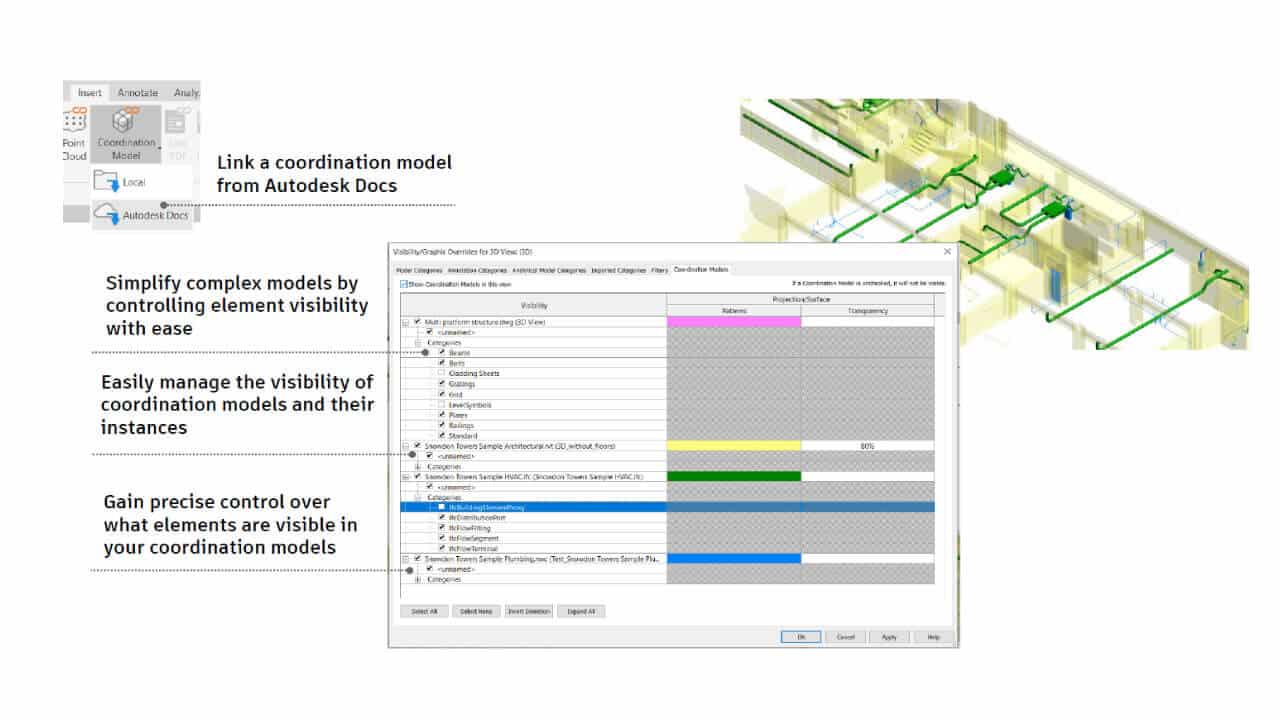Click the Visibility column header
The height and width of the screenshot is (720, 1280).
(x=533, y=305)
